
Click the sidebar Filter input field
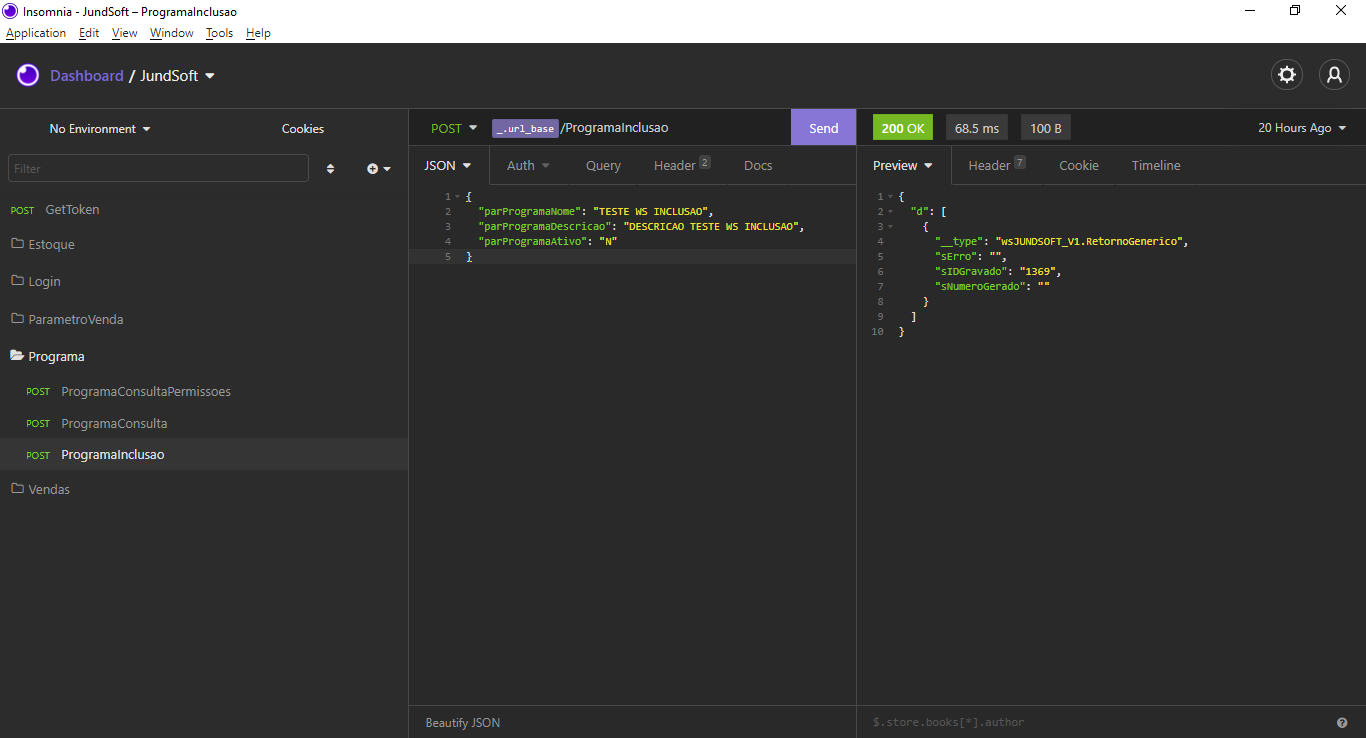pyautogui.click(x=158, y=168)
